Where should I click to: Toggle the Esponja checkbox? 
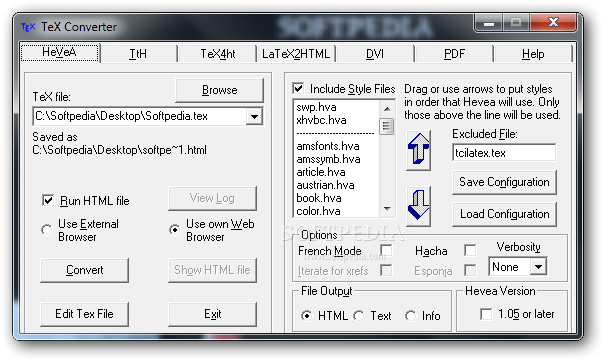pos(470,270)
